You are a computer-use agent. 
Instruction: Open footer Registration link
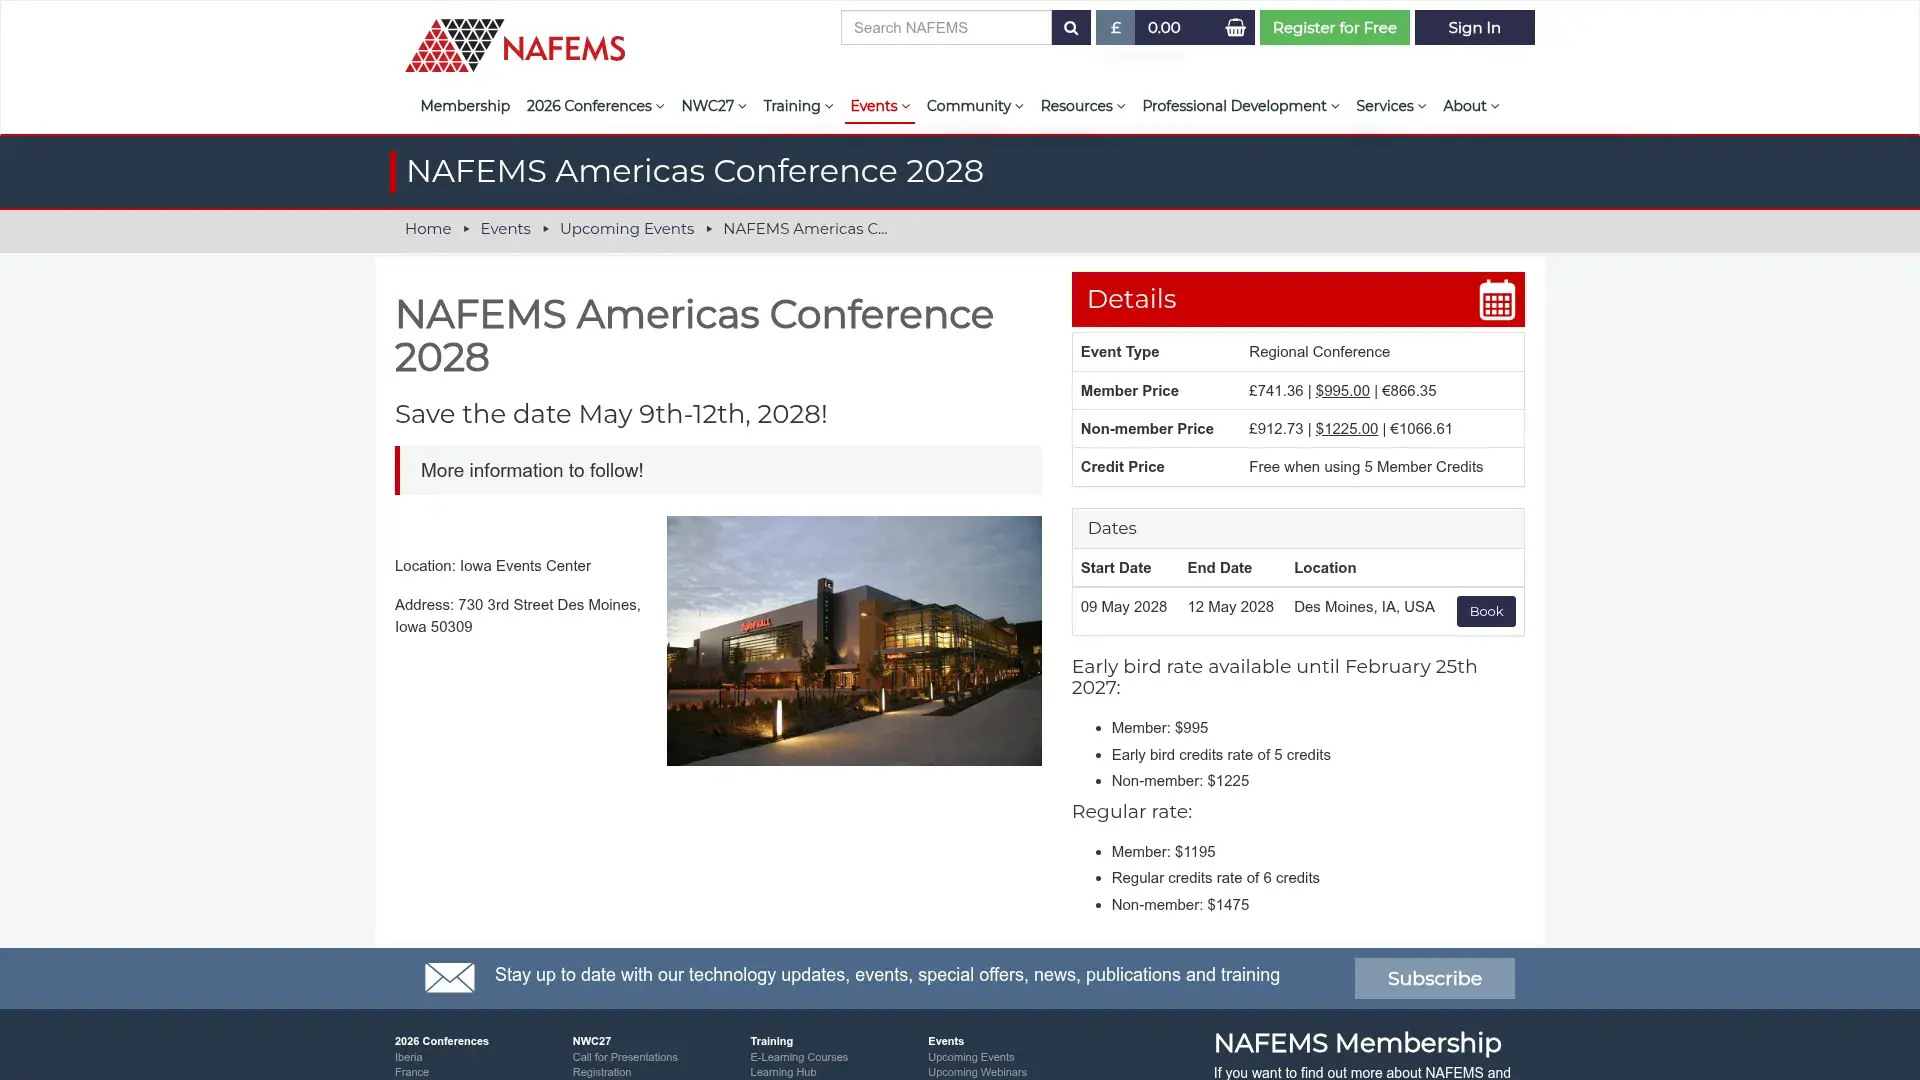point(601,1072)
